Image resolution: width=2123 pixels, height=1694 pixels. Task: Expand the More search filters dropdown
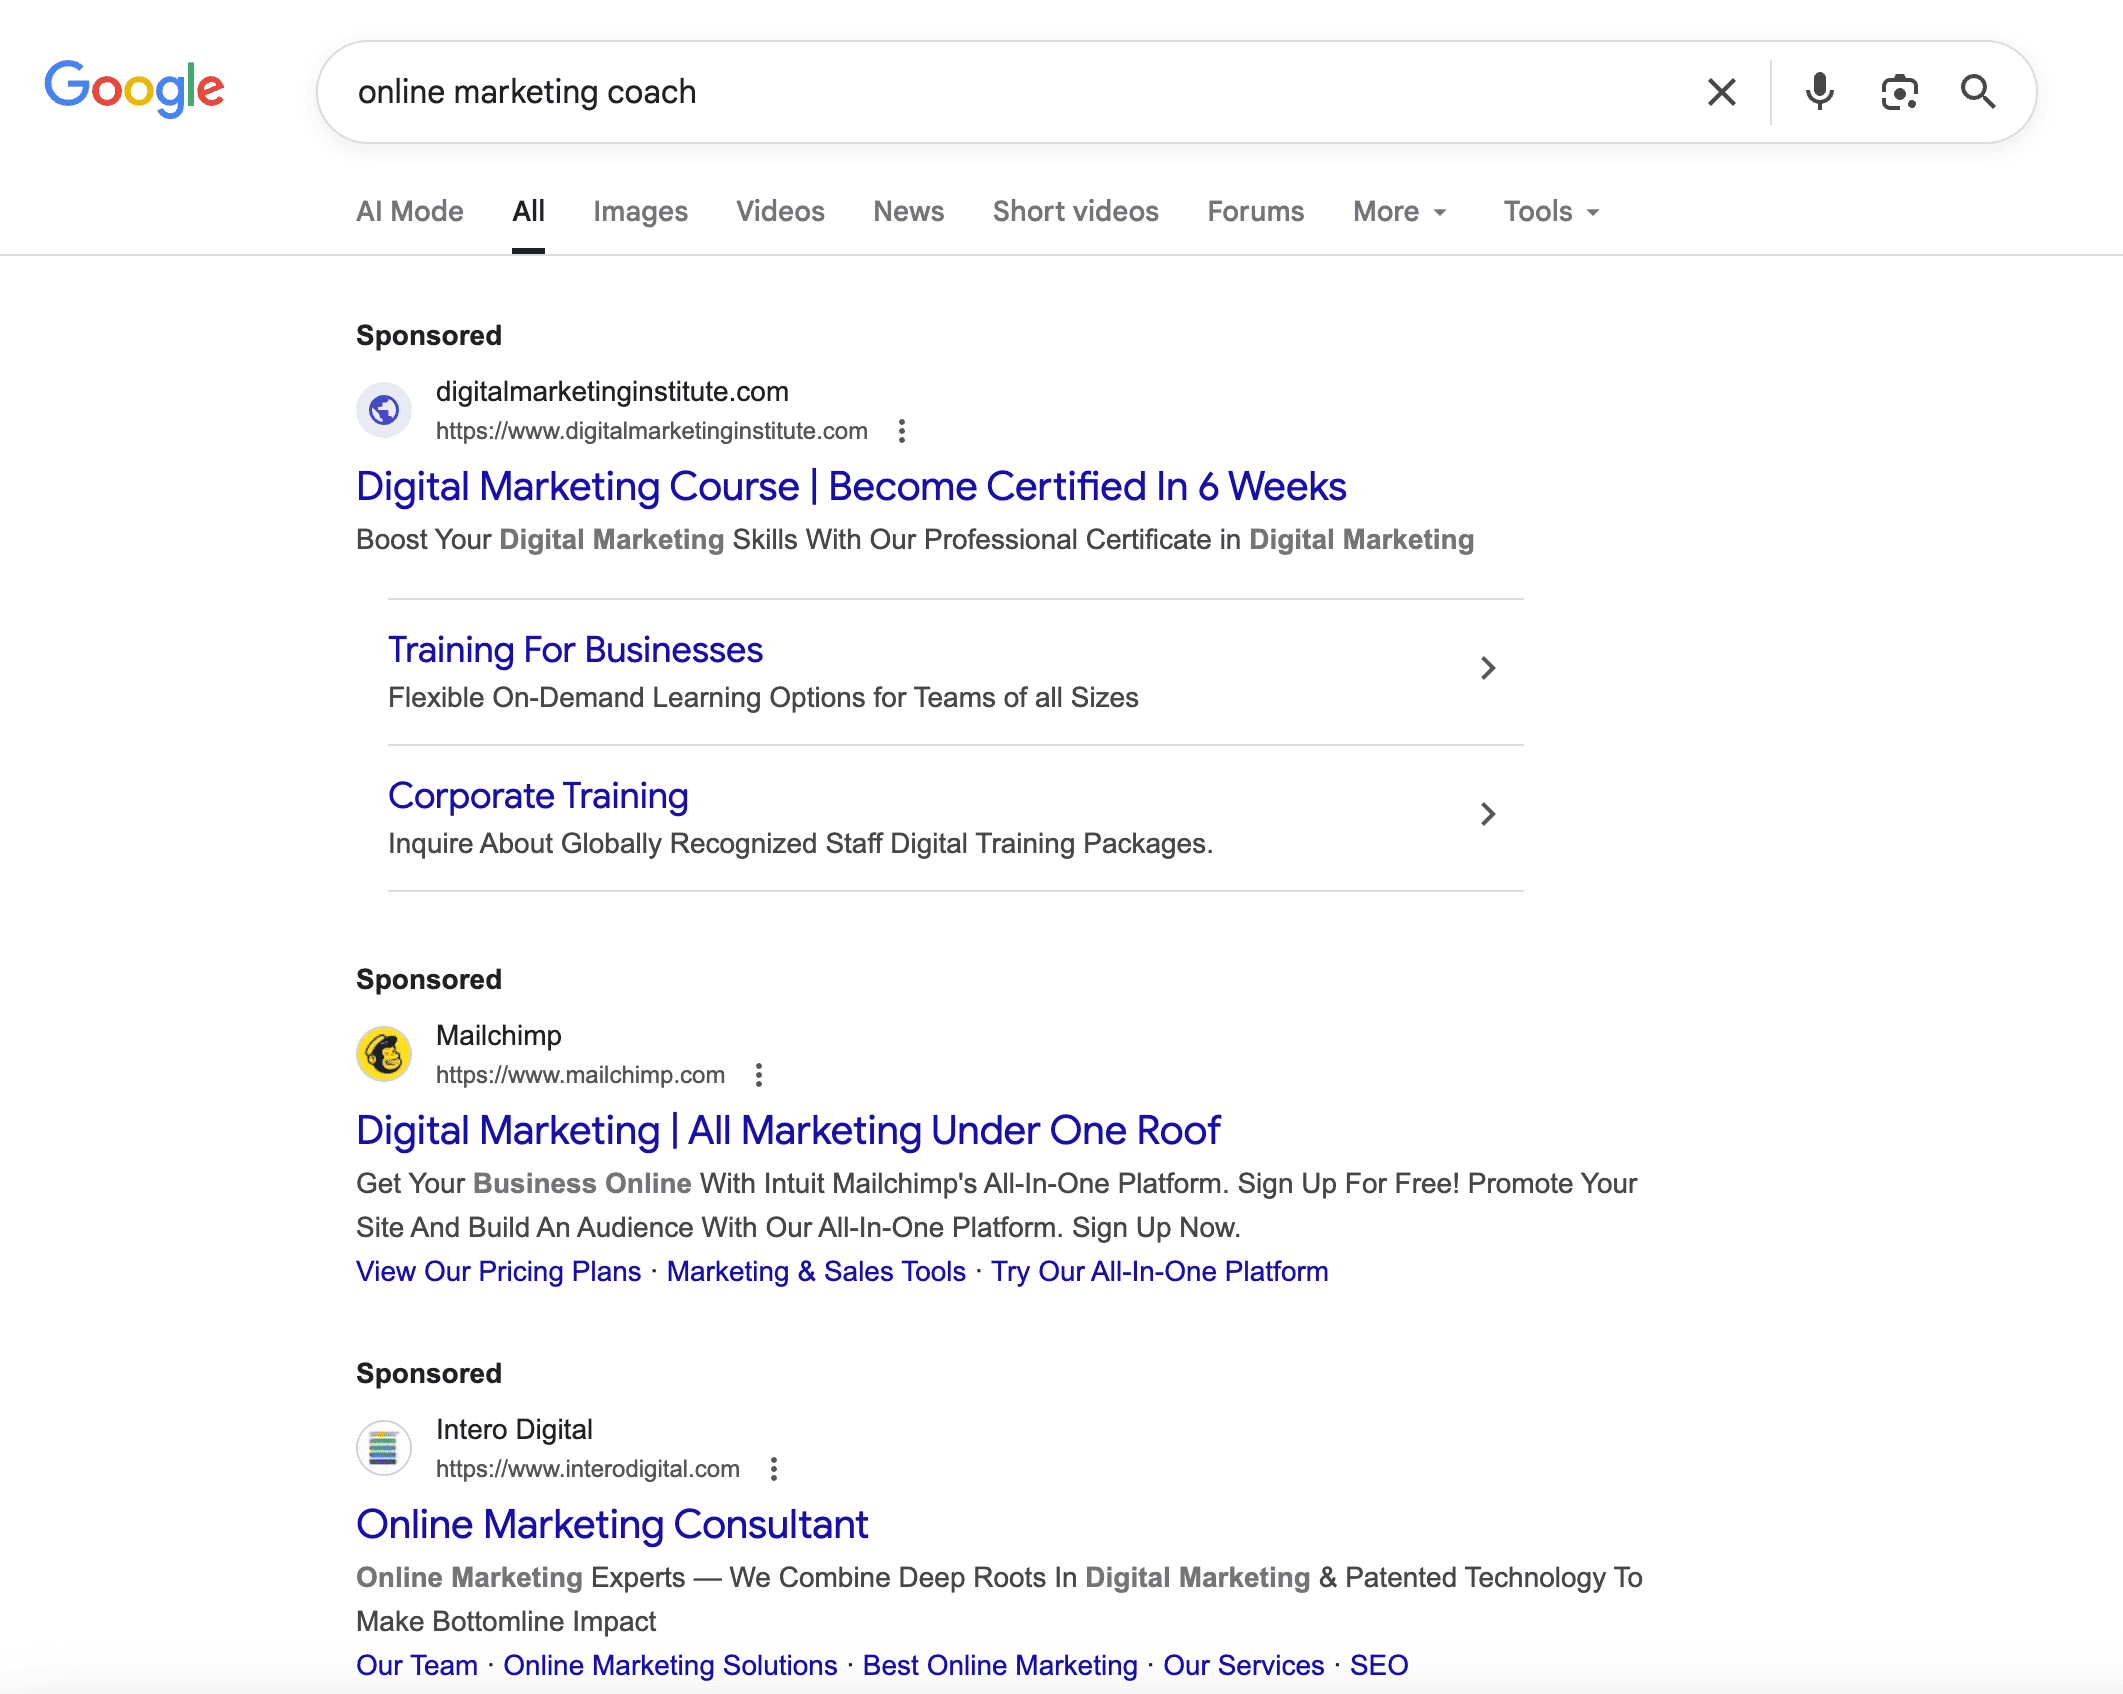[x=1399, y=211]
